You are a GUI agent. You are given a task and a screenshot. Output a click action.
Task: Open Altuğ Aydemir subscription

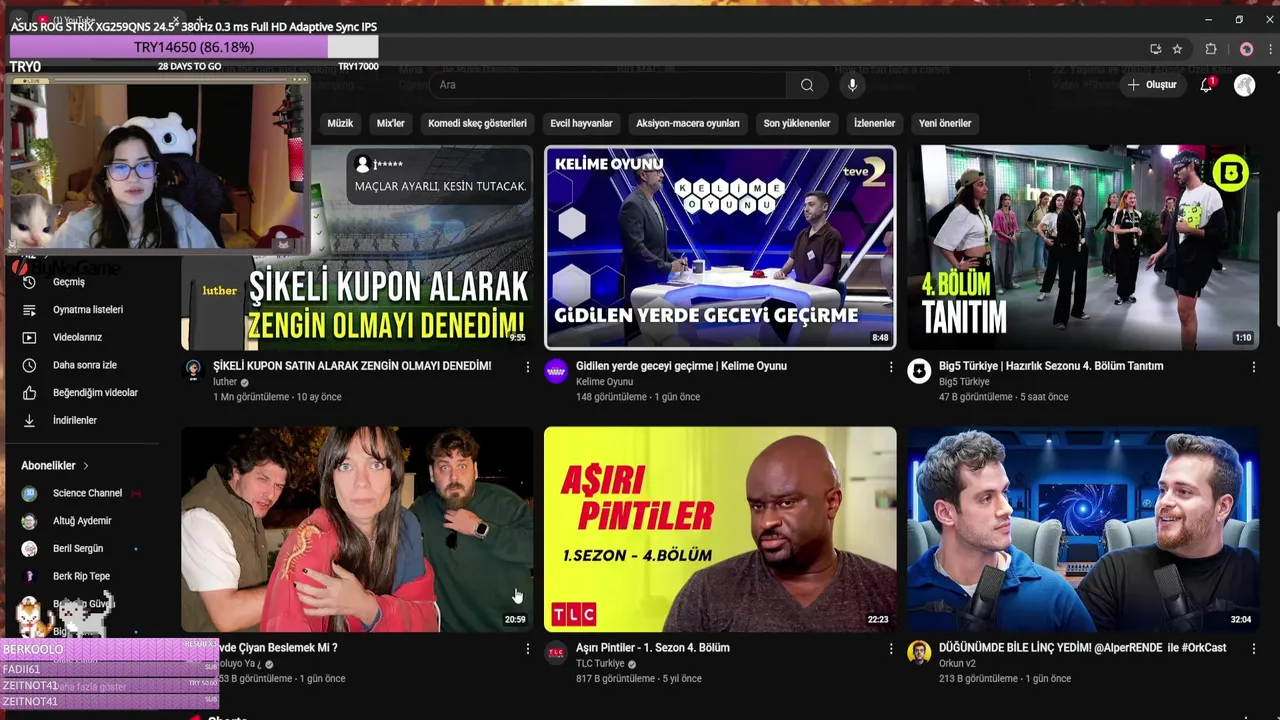pyautogui.click(x=80, y=521)
